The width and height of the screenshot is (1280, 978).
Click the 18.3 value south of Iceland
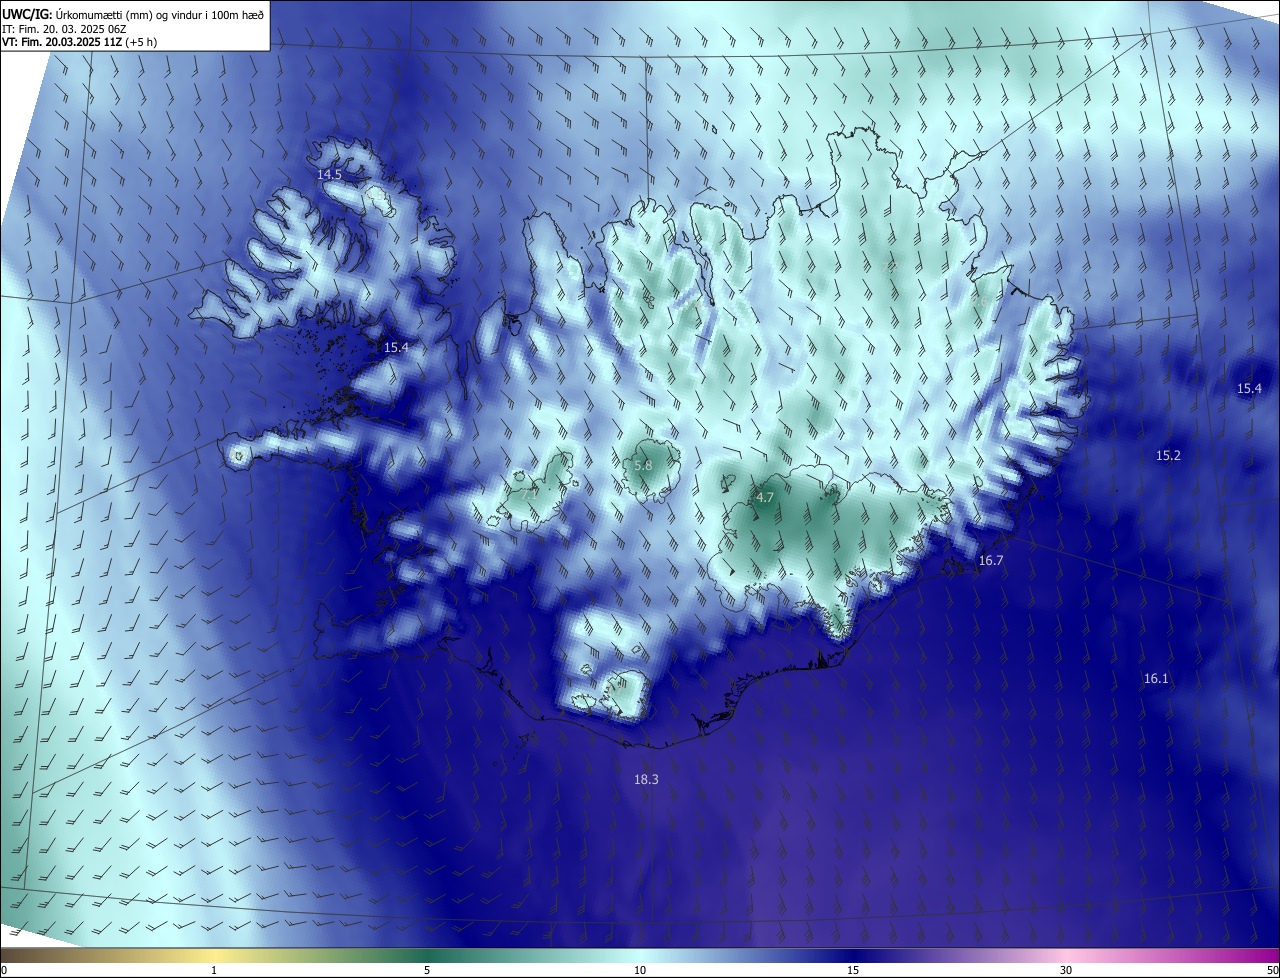646,779
